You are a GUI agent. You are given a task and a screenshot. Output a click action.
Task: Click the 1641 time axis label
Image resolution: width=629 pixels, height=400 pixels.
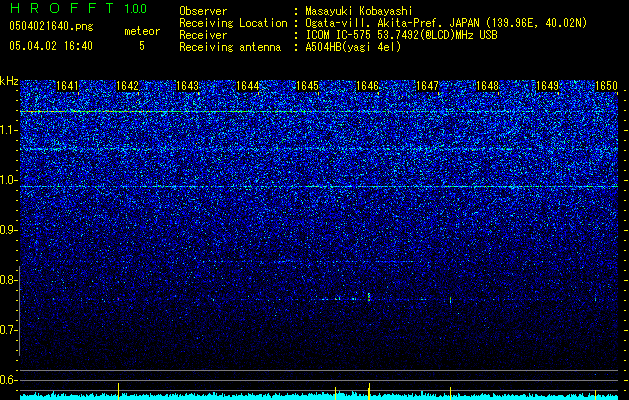coord(67,86)
